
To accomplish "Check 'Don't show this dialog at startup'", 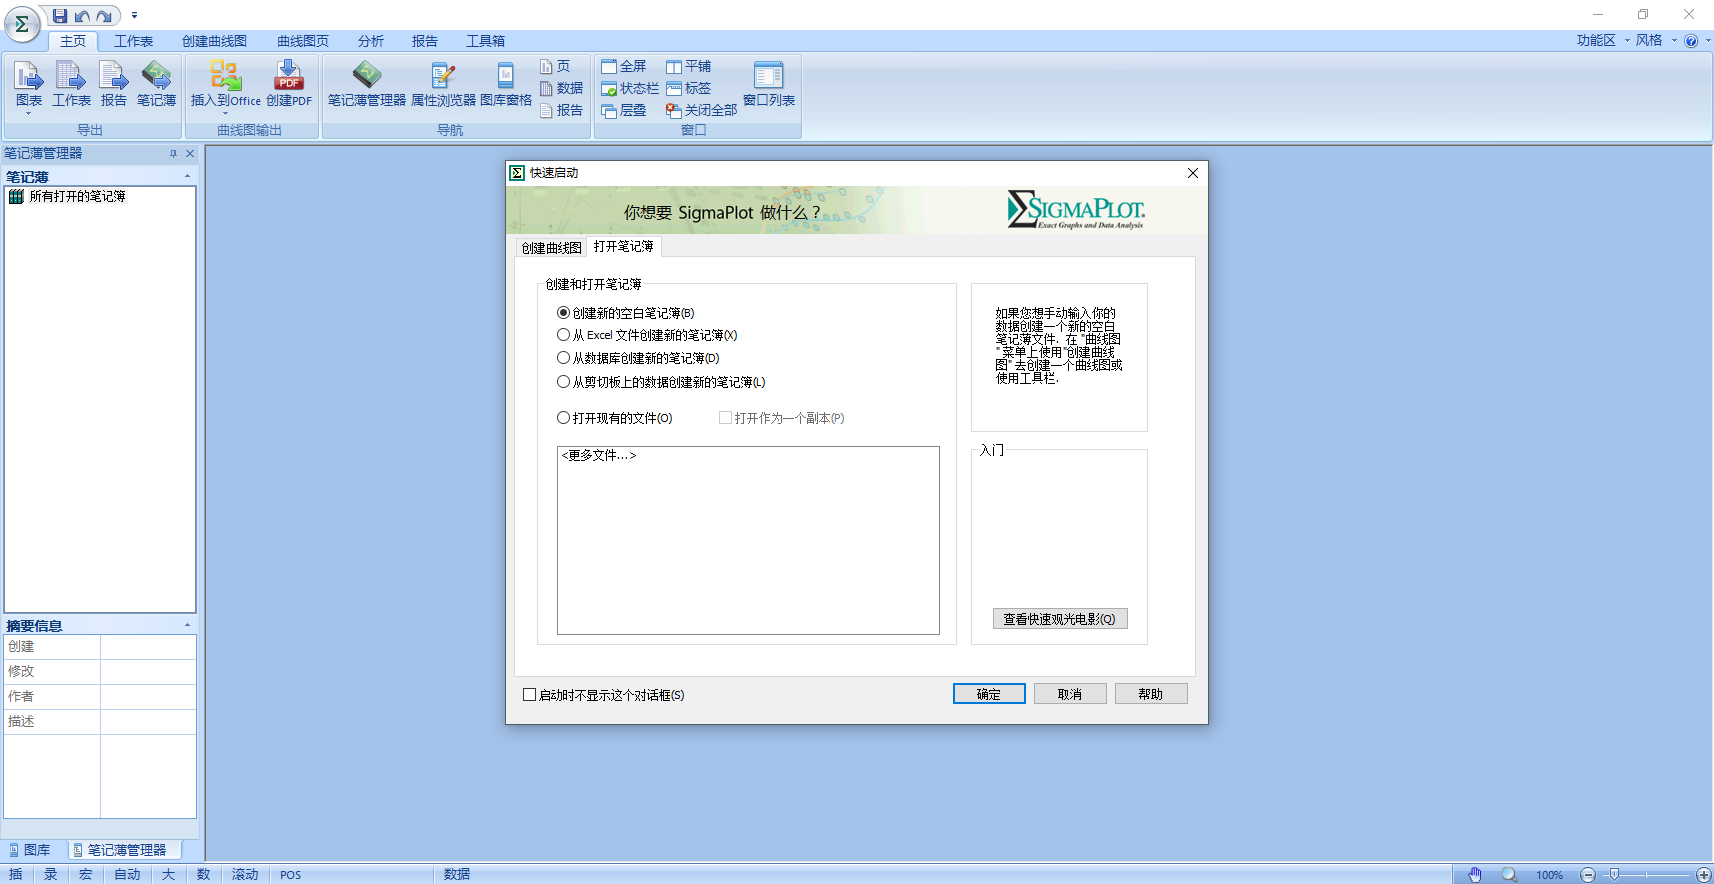I will tap(530, 695).
